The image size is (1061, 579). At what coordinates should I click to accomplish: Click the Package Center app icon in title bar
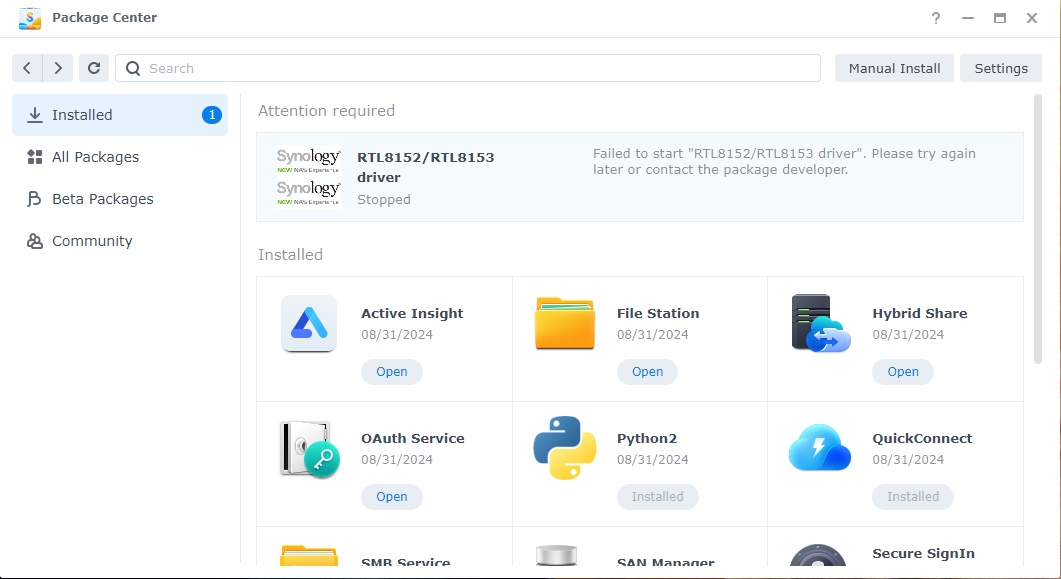(30, 18)
